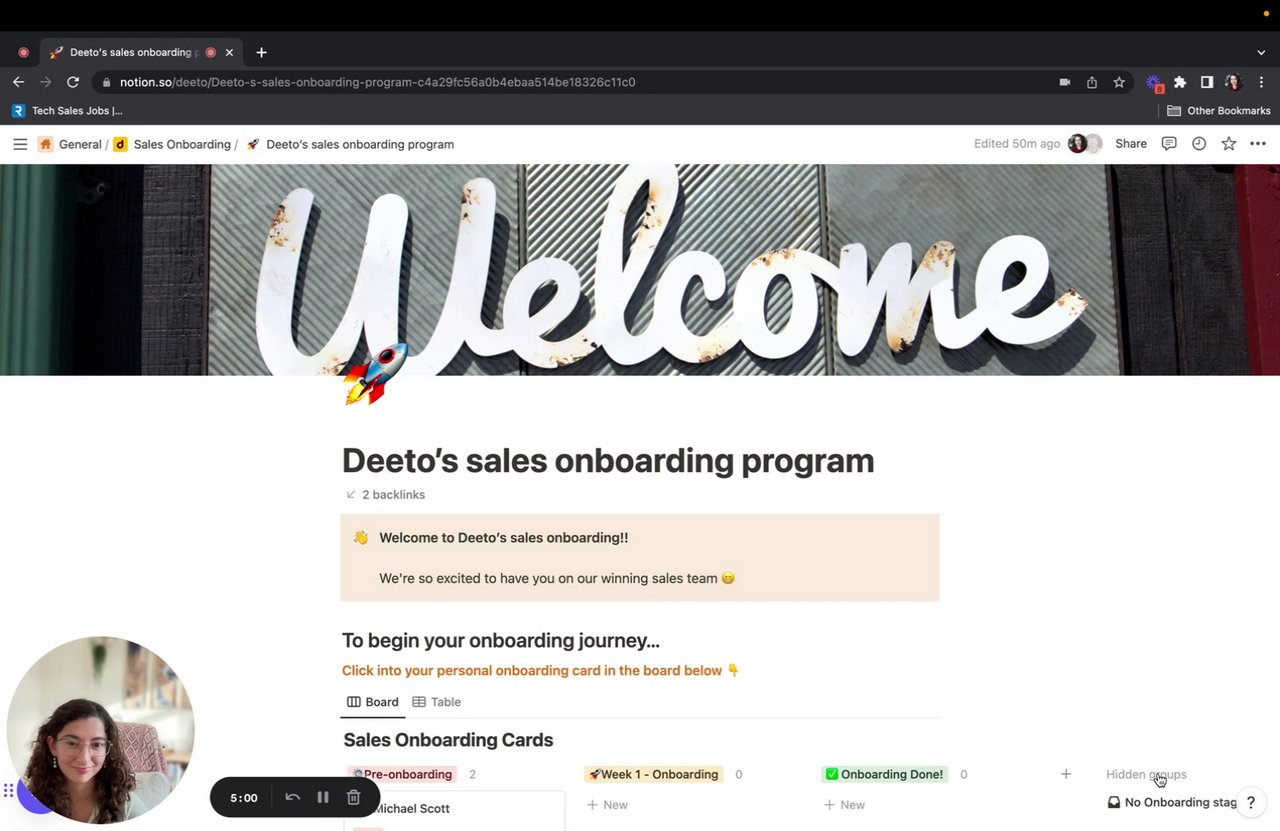Screen dimensions: 1280x831
Task: Favorite the page with Notion star
Action: [1229, 144]
